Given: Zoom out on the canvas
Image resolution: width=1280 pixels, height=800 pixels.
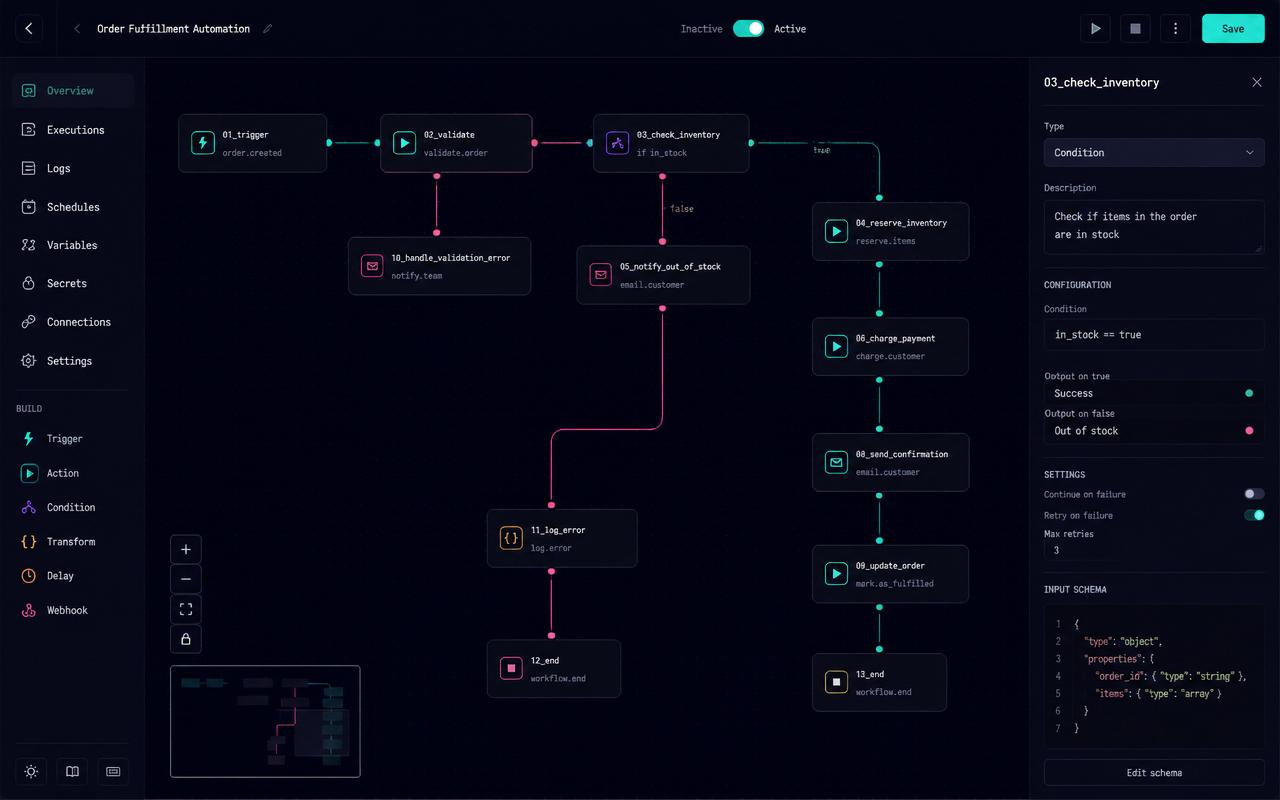Looking at the screenshot, I should [x=186, y=579].
